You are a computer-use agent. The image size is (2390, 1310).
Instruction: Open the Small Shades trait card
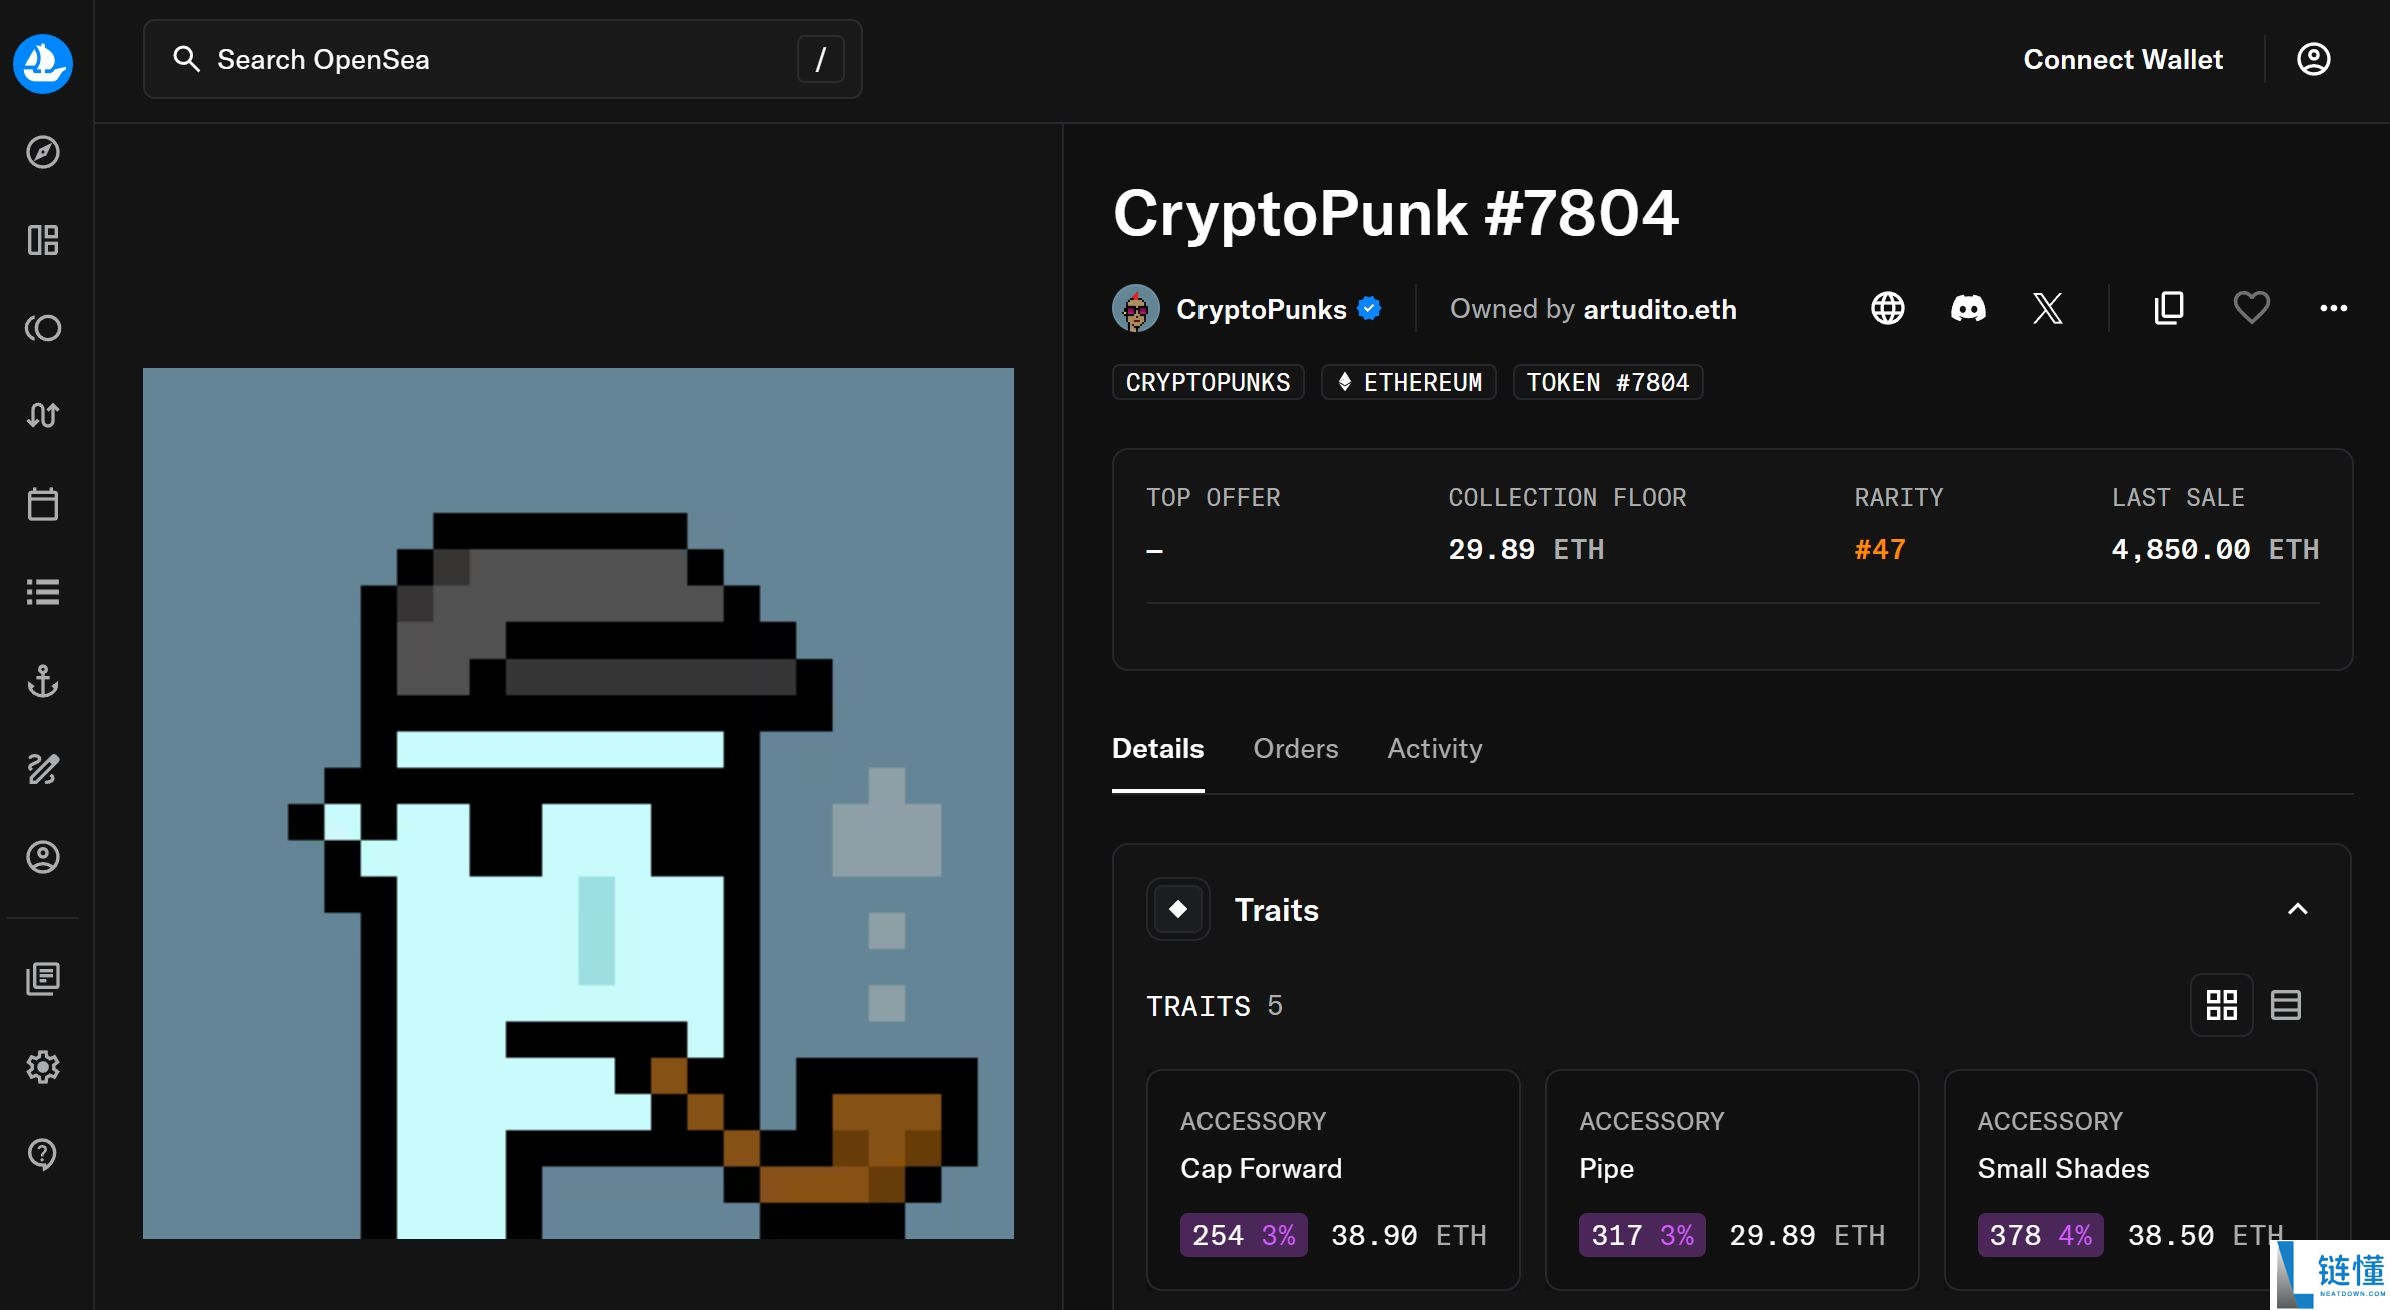(2131, 1180)
